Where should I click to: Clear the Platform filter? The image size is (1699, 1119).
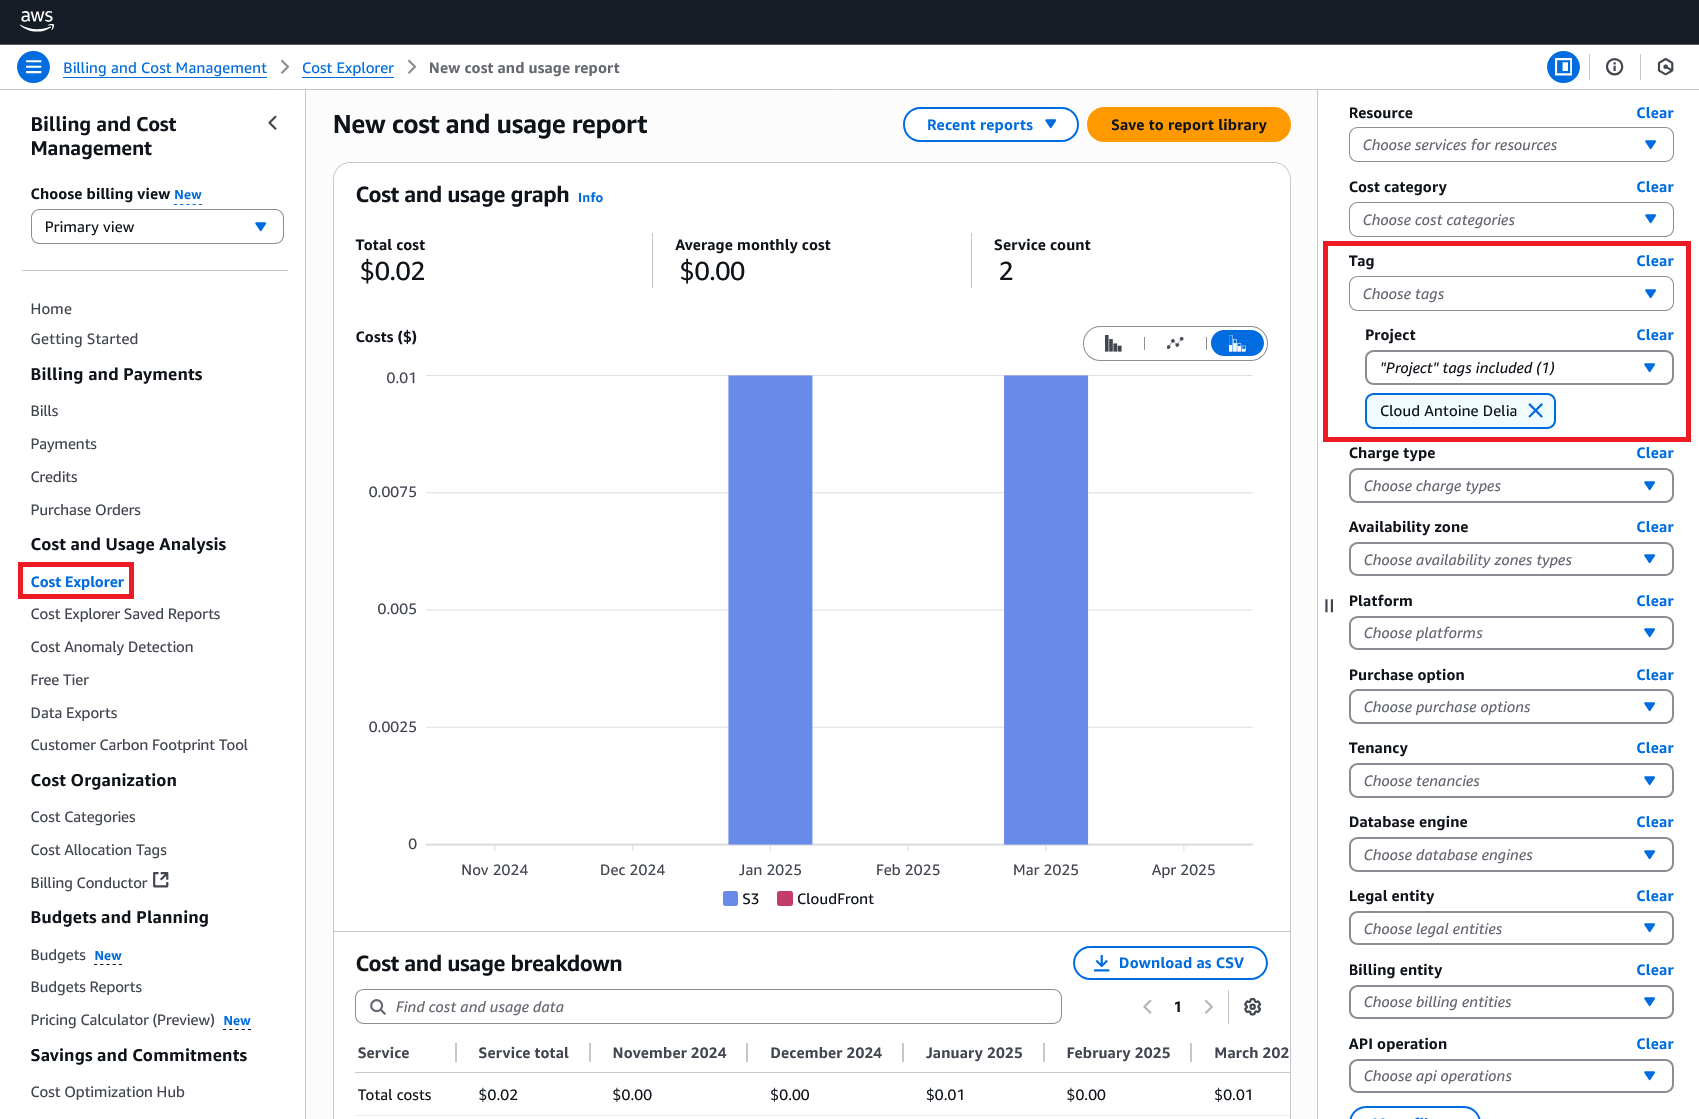tap(1655, 601)
